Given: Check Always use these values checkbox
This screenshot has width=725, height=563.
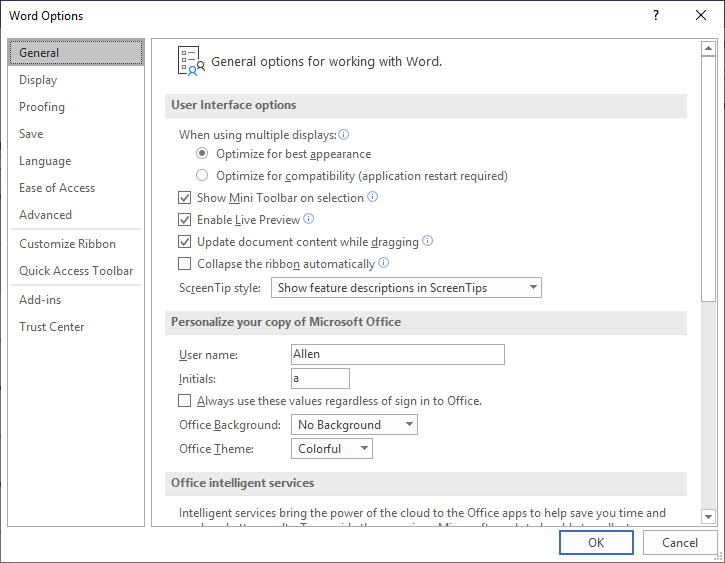Looking at the screenshot, I should (184, 400).
